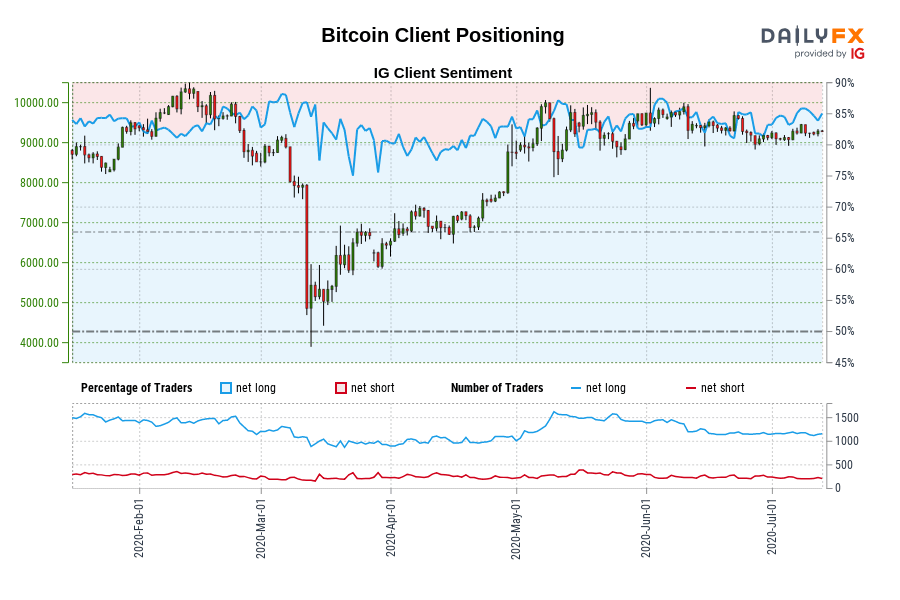The width and height of the screenshot is (900, 600).
Task: Click the 2020-Mar-01 date label
Action: pos(261,528)
